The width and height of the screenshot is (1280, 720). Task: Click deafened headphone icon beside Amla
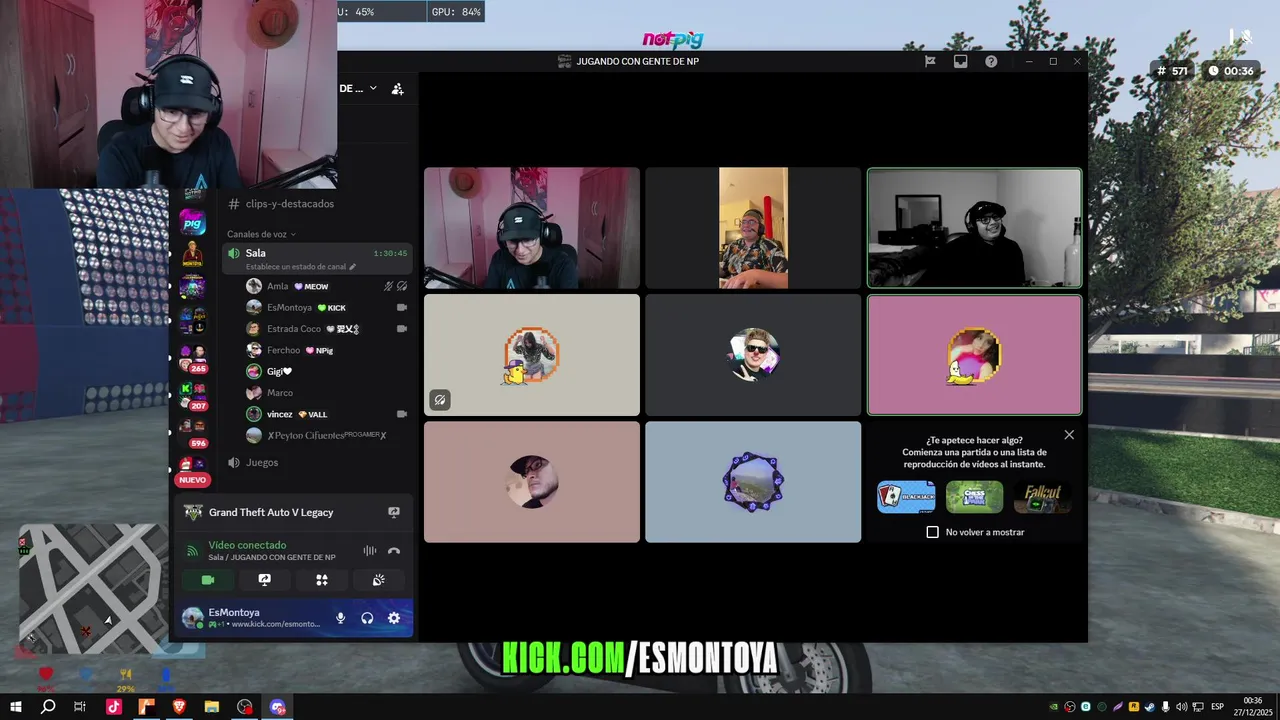[402, 286]
